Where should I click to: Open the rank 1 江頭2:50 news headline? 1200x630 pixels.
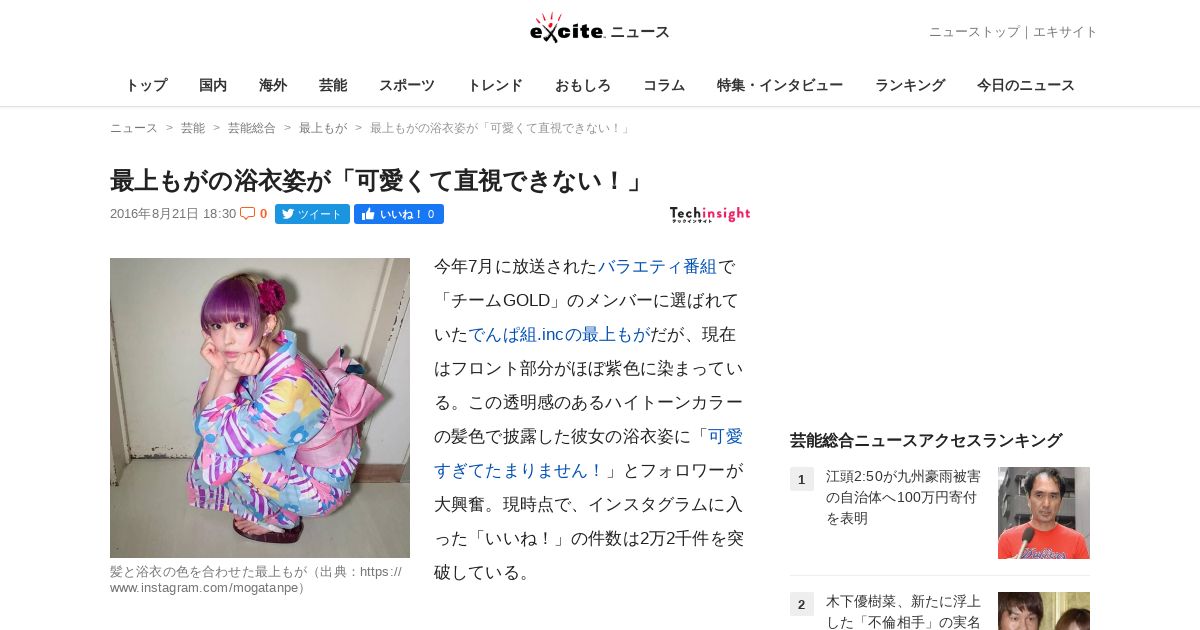pyautogui.click(x=904, y=497)
